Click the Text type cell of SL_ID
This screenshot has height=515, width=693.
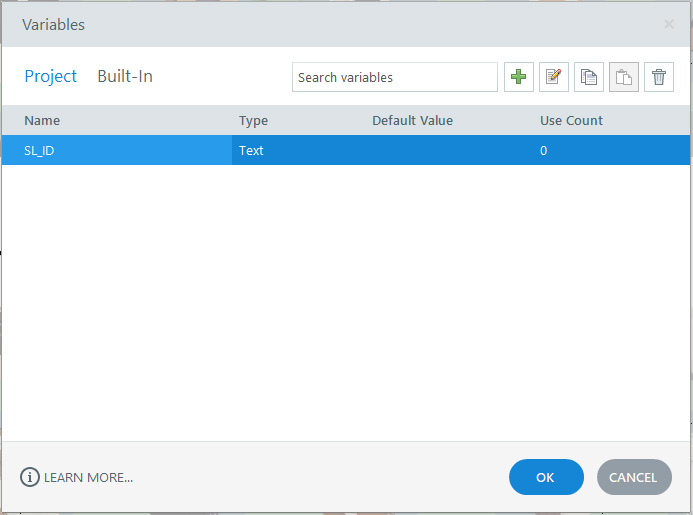click(x=251, y=150)
